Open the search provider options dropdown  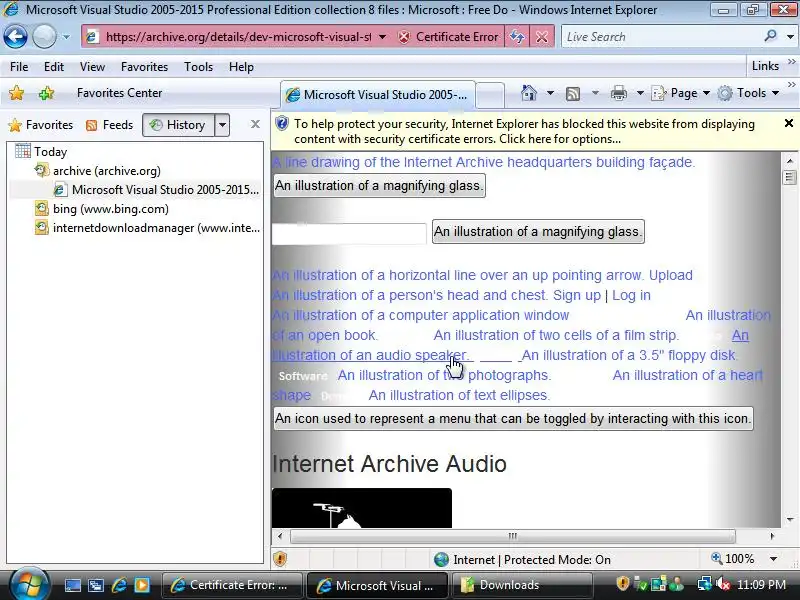(x=790, y=37)
